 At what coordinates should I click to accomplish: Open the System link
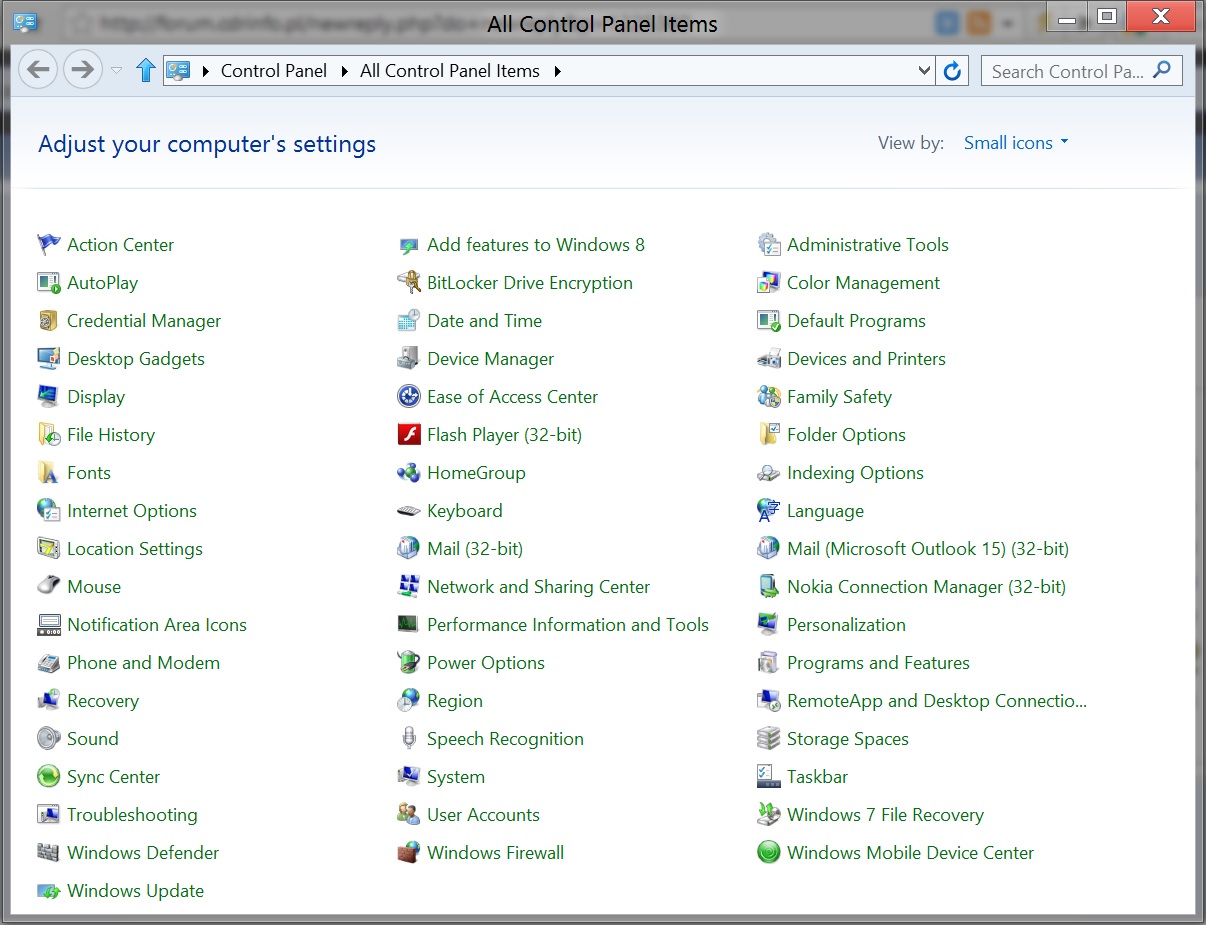pyautogui.click(x=456, y=776)
